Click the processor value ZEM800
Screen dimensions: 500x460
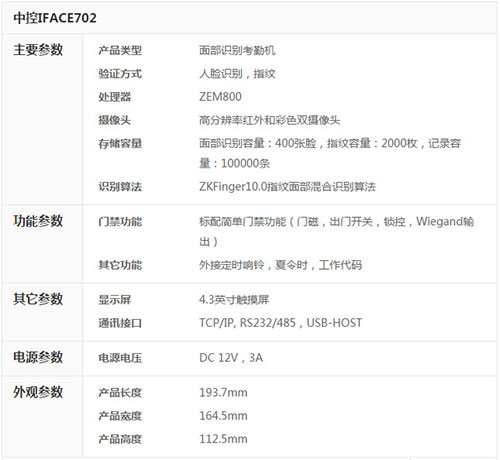(220, 97)
